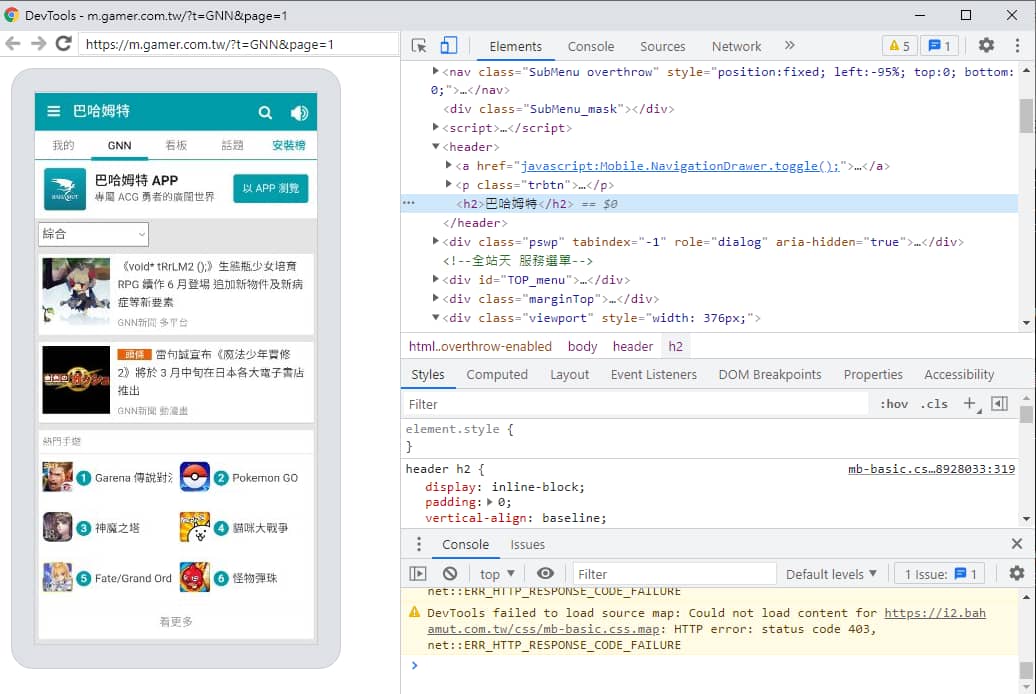Open console settings gear
Viewport: 1036px width, 694px height.
coord(1016,573)
